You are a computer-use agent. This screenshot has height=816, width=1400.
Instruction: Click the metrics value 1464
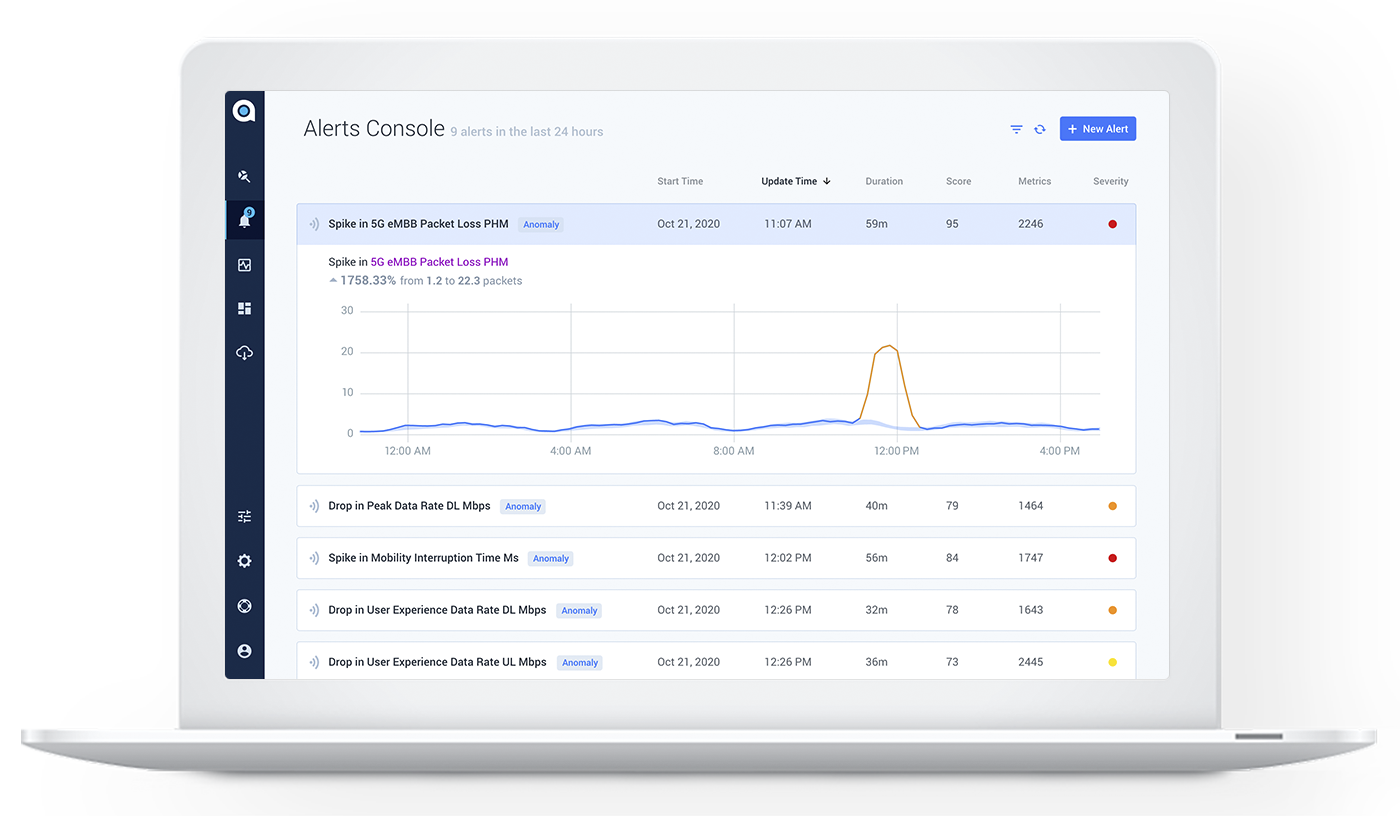[1031, 506]
